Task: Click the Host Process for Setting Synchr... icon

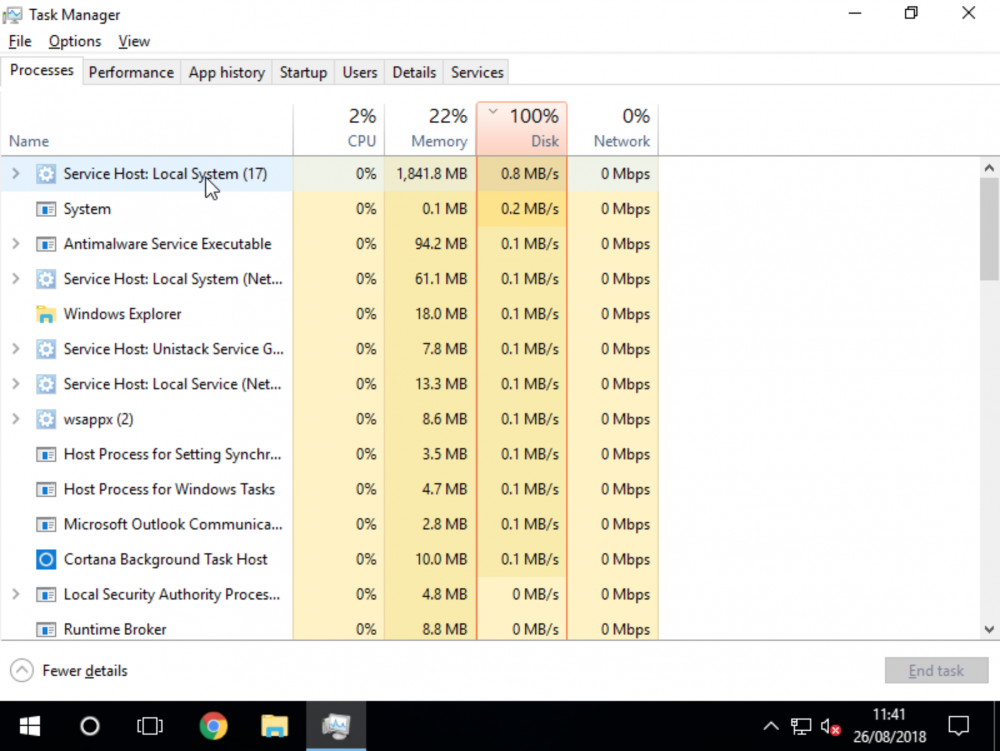Action: pyautogui.click(x=46, y=455)
